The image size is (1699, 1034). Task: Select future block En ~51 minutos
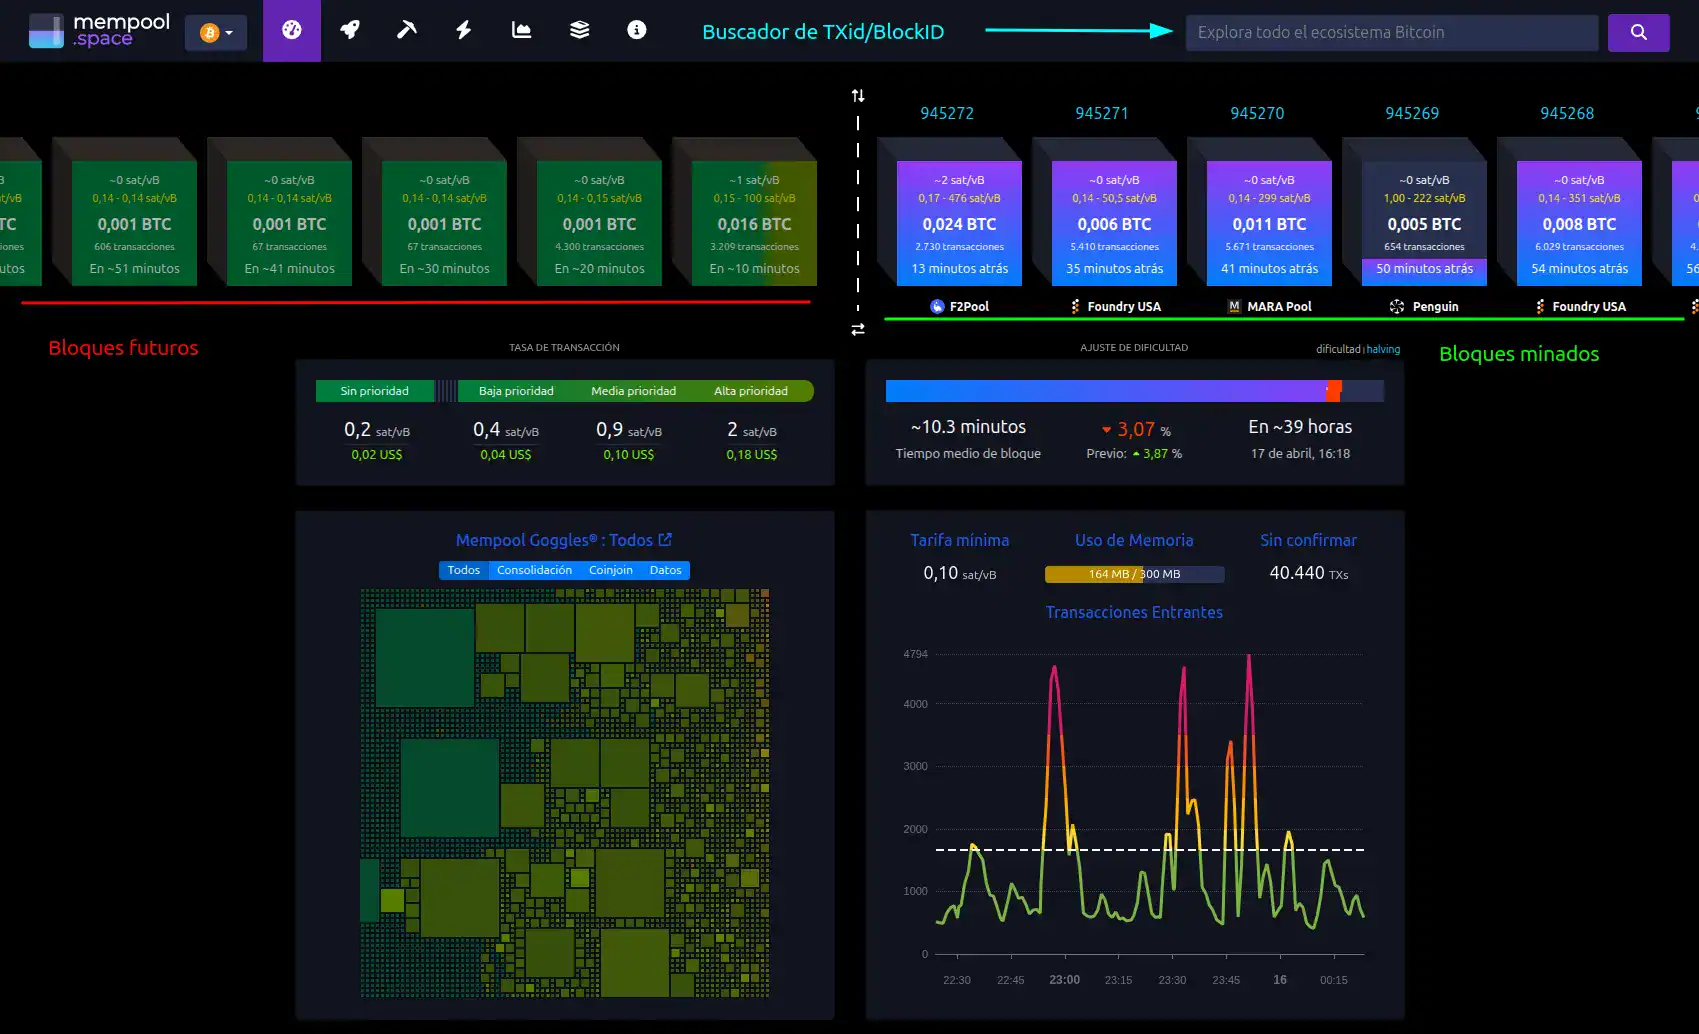(134, 223)
